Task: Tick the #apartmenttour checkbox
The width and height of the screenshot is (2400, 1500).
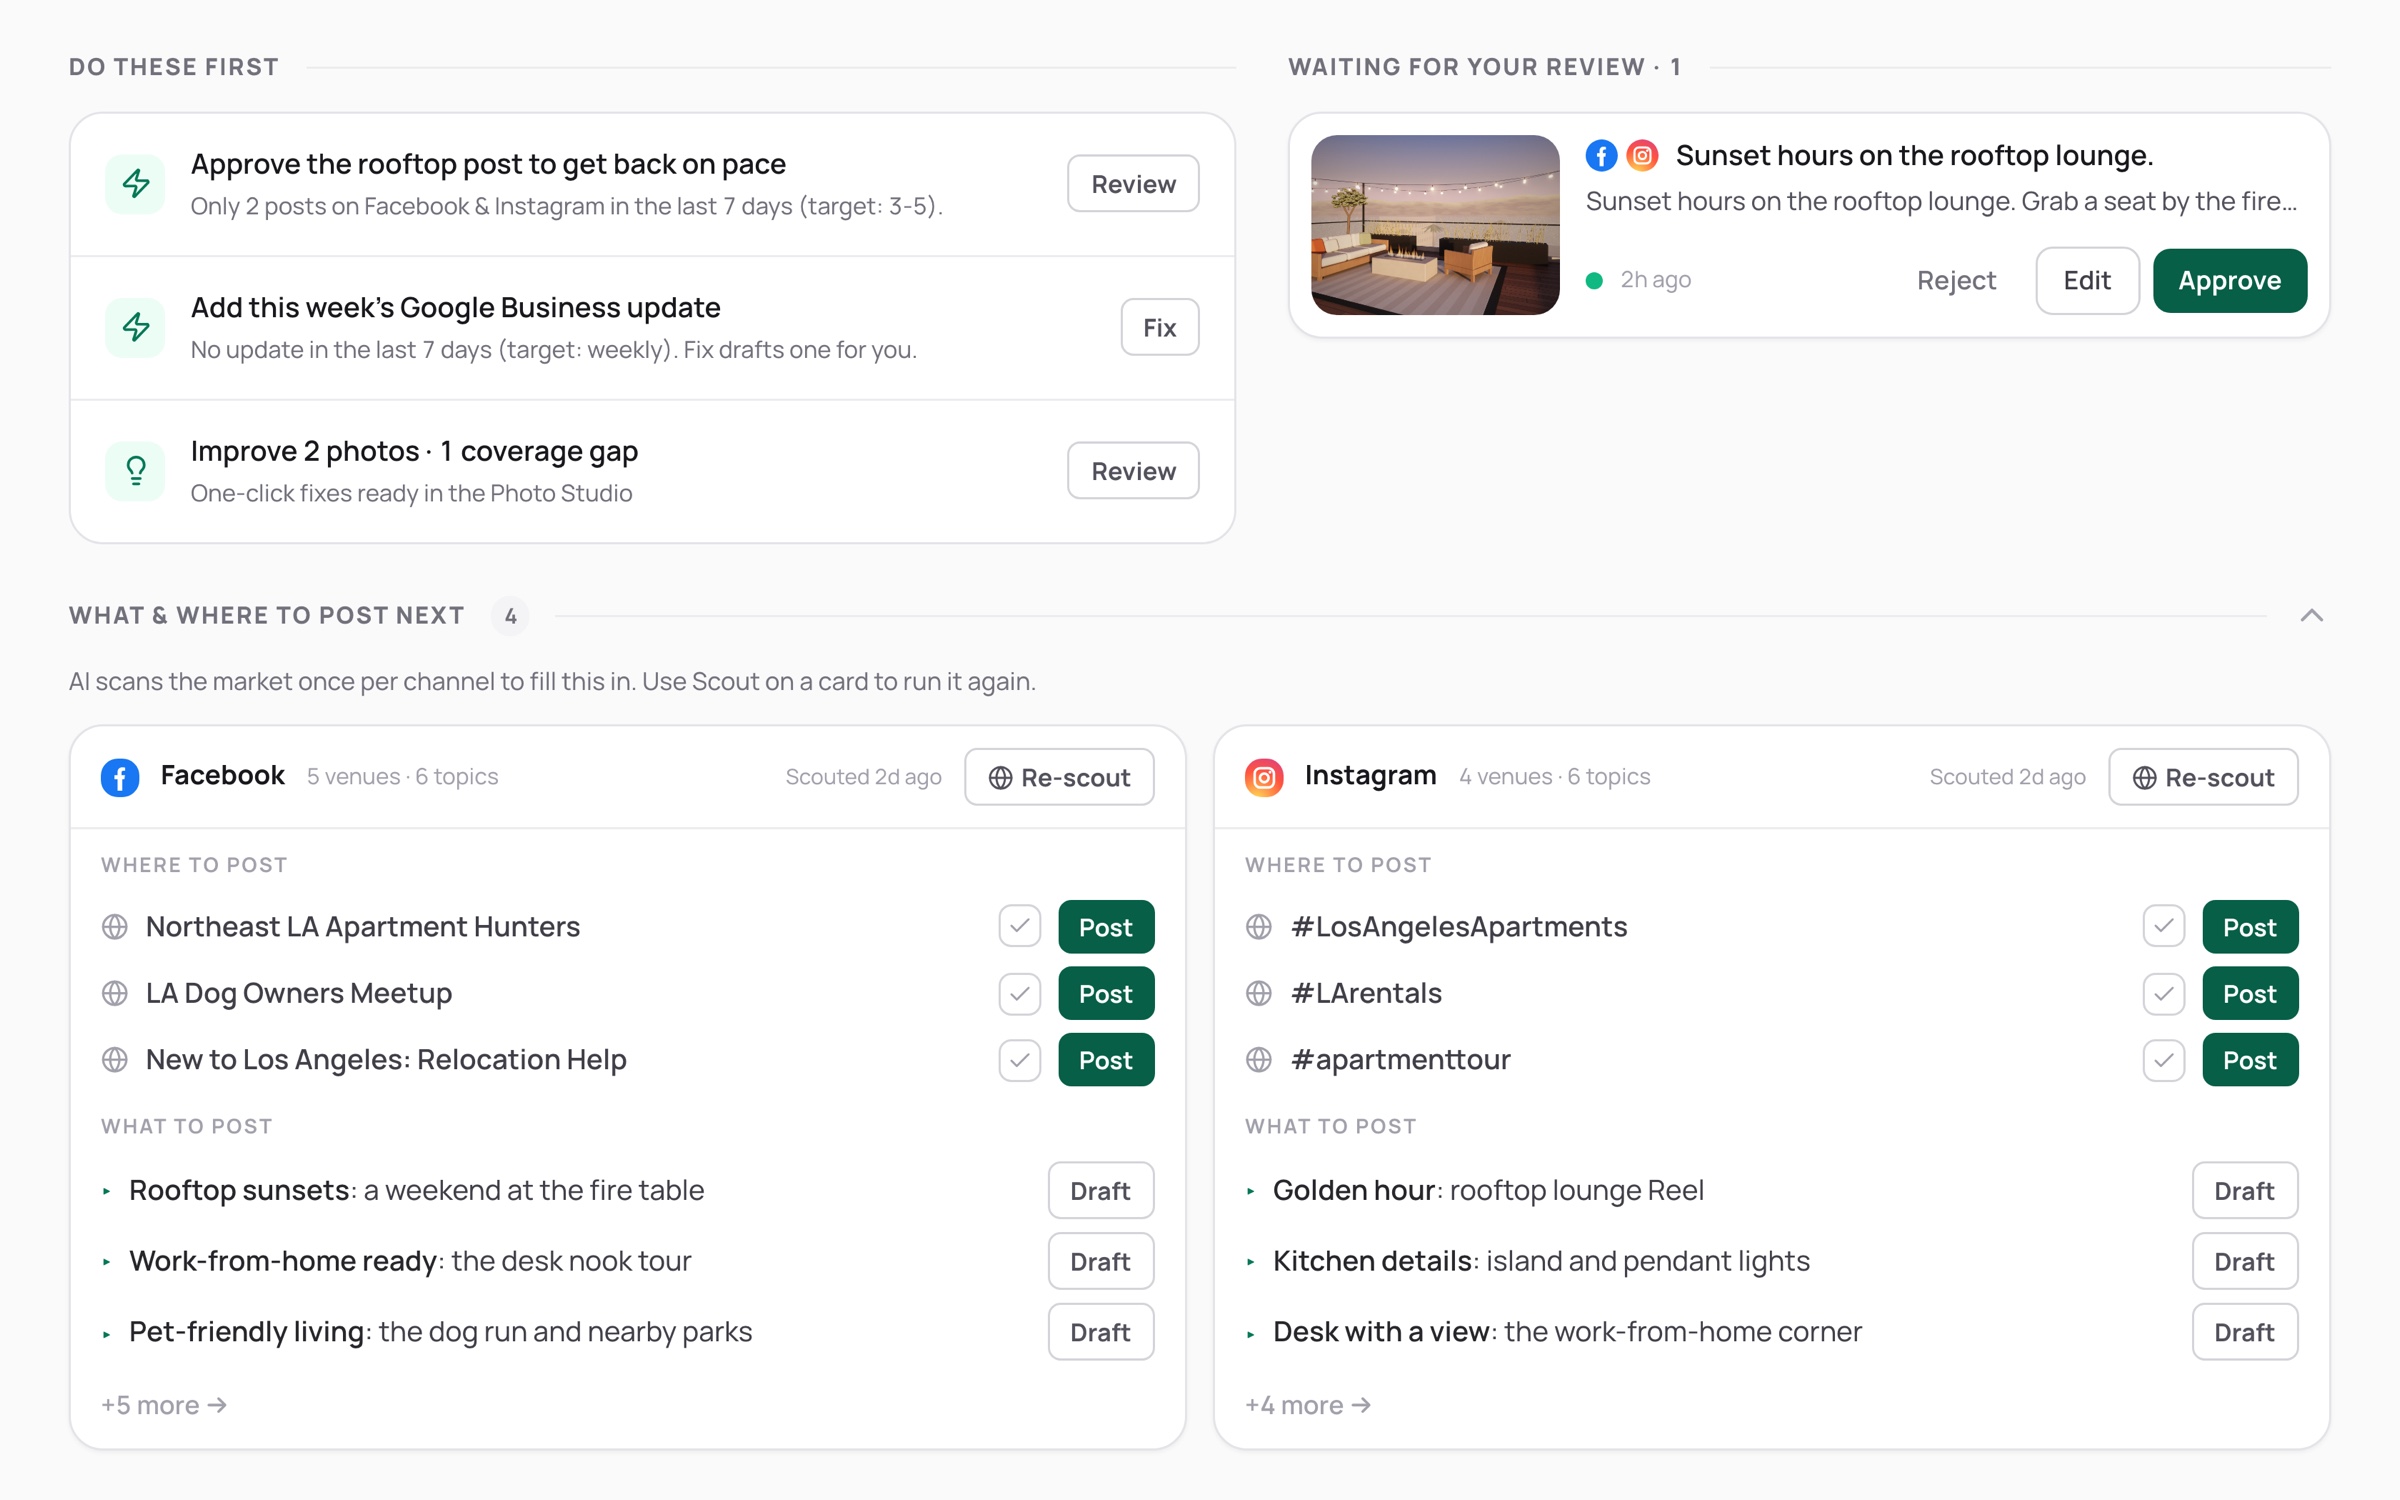Action: point(2164,1060)
